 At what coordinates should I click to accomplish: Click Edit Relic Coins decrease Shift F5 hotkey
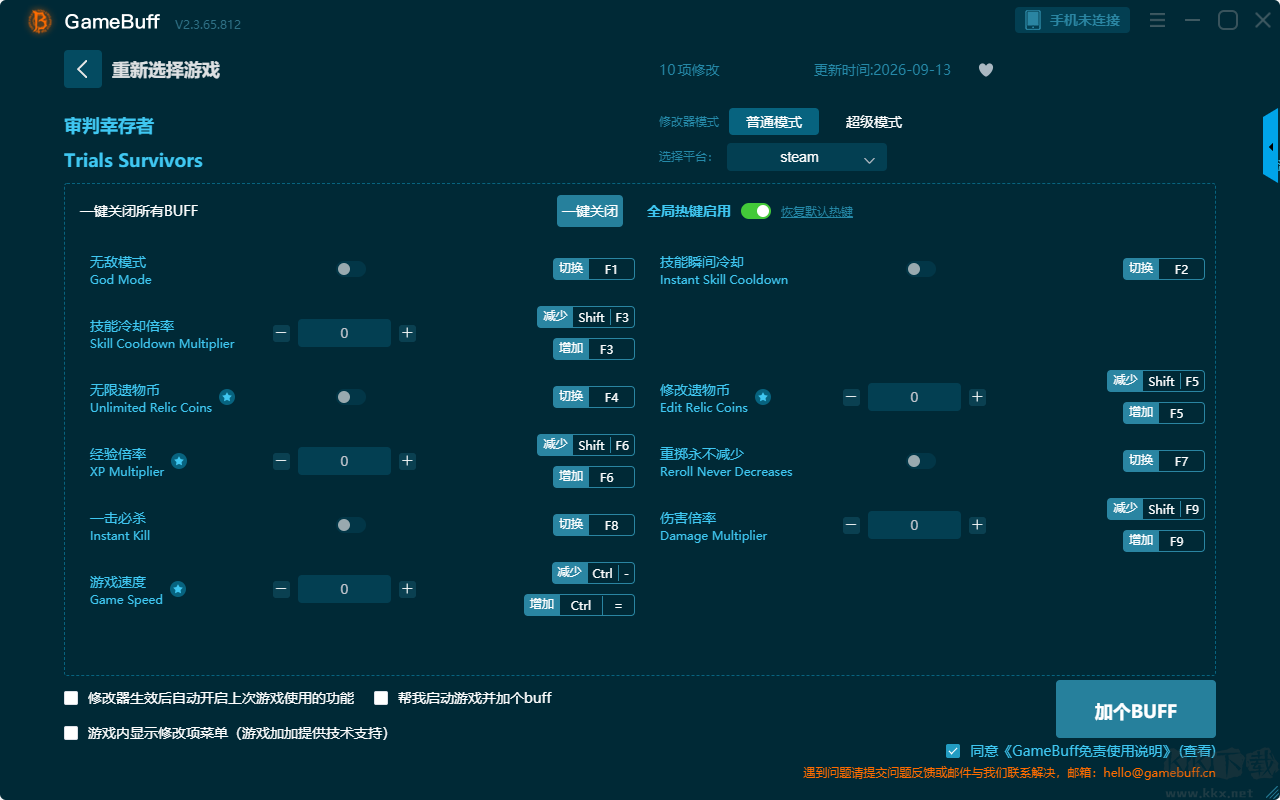click(1156, 381)
